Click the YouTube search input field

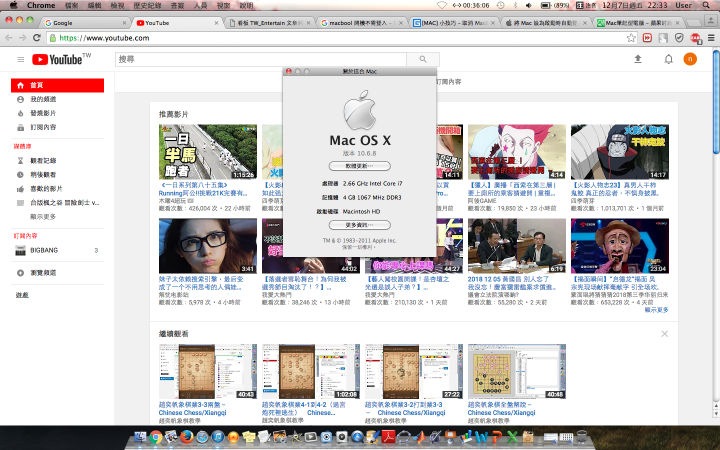coord(261,59)
